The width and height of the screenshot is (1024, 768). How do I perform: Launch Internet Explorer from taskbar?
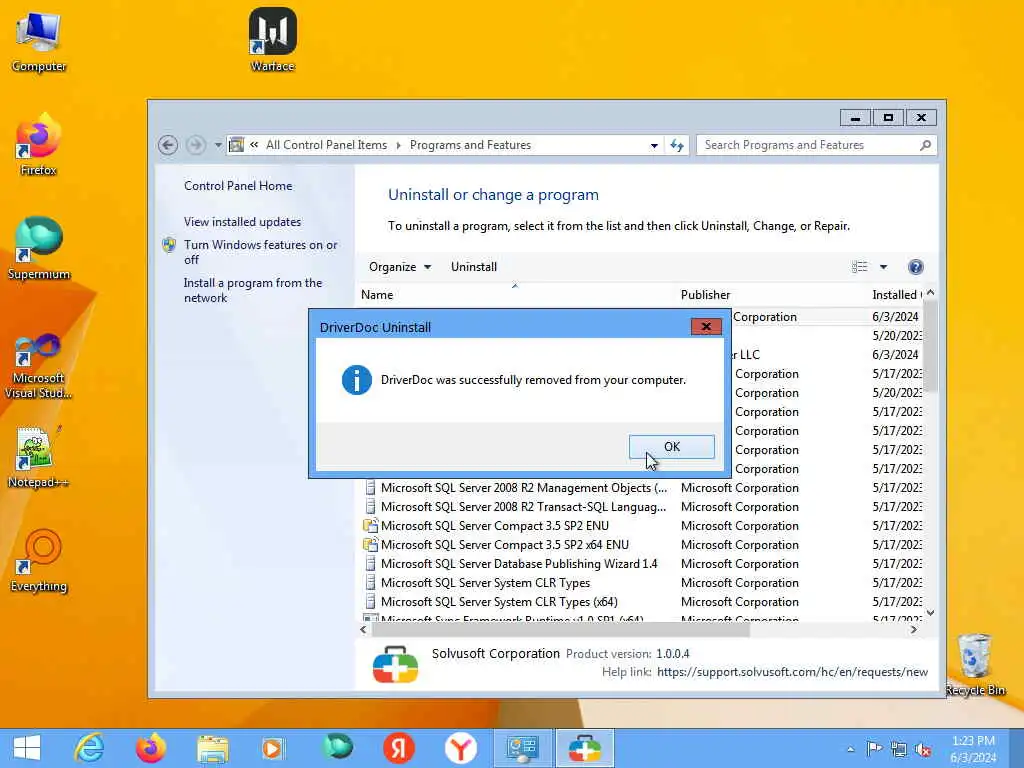coord(89,748)
